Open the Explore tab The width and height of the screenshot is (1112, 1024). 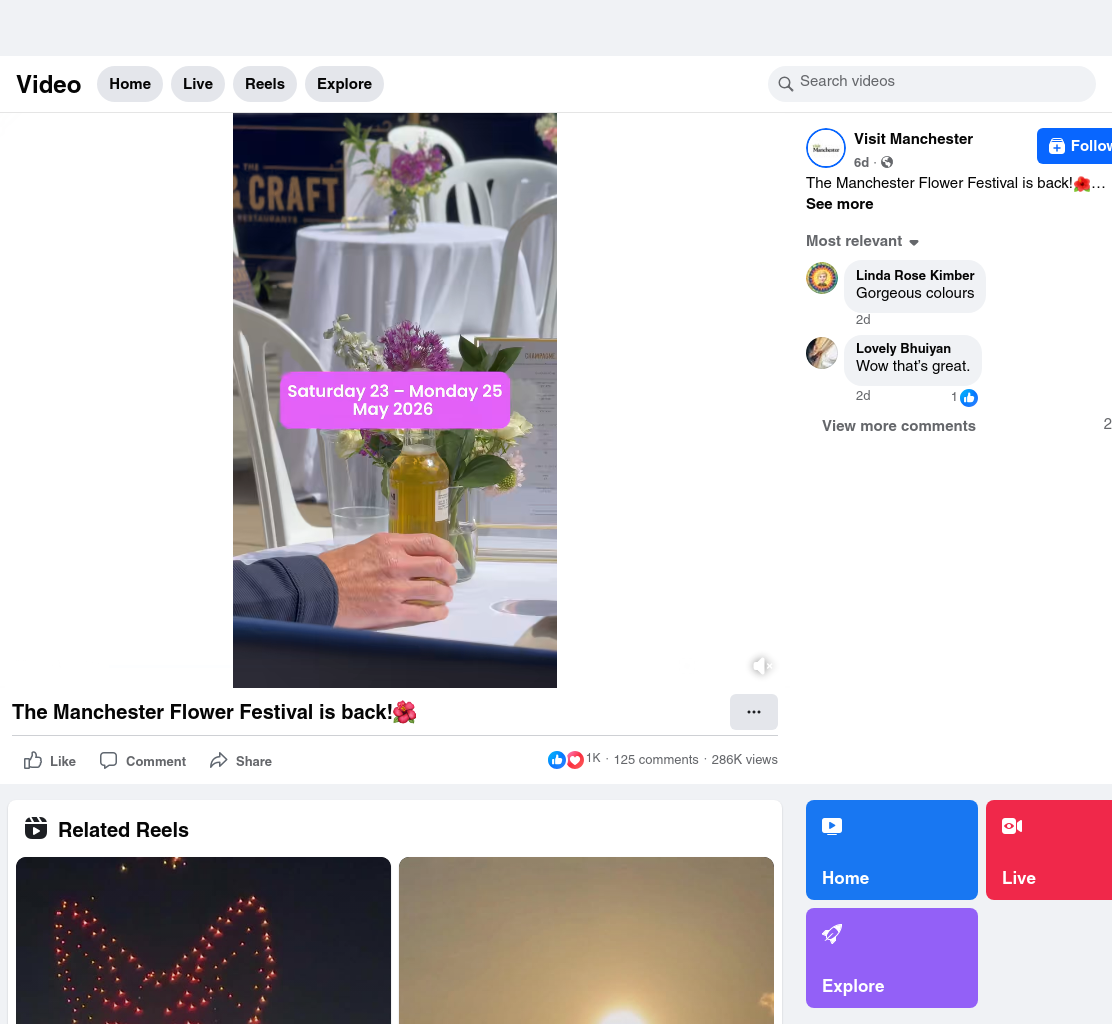[344, 84]
